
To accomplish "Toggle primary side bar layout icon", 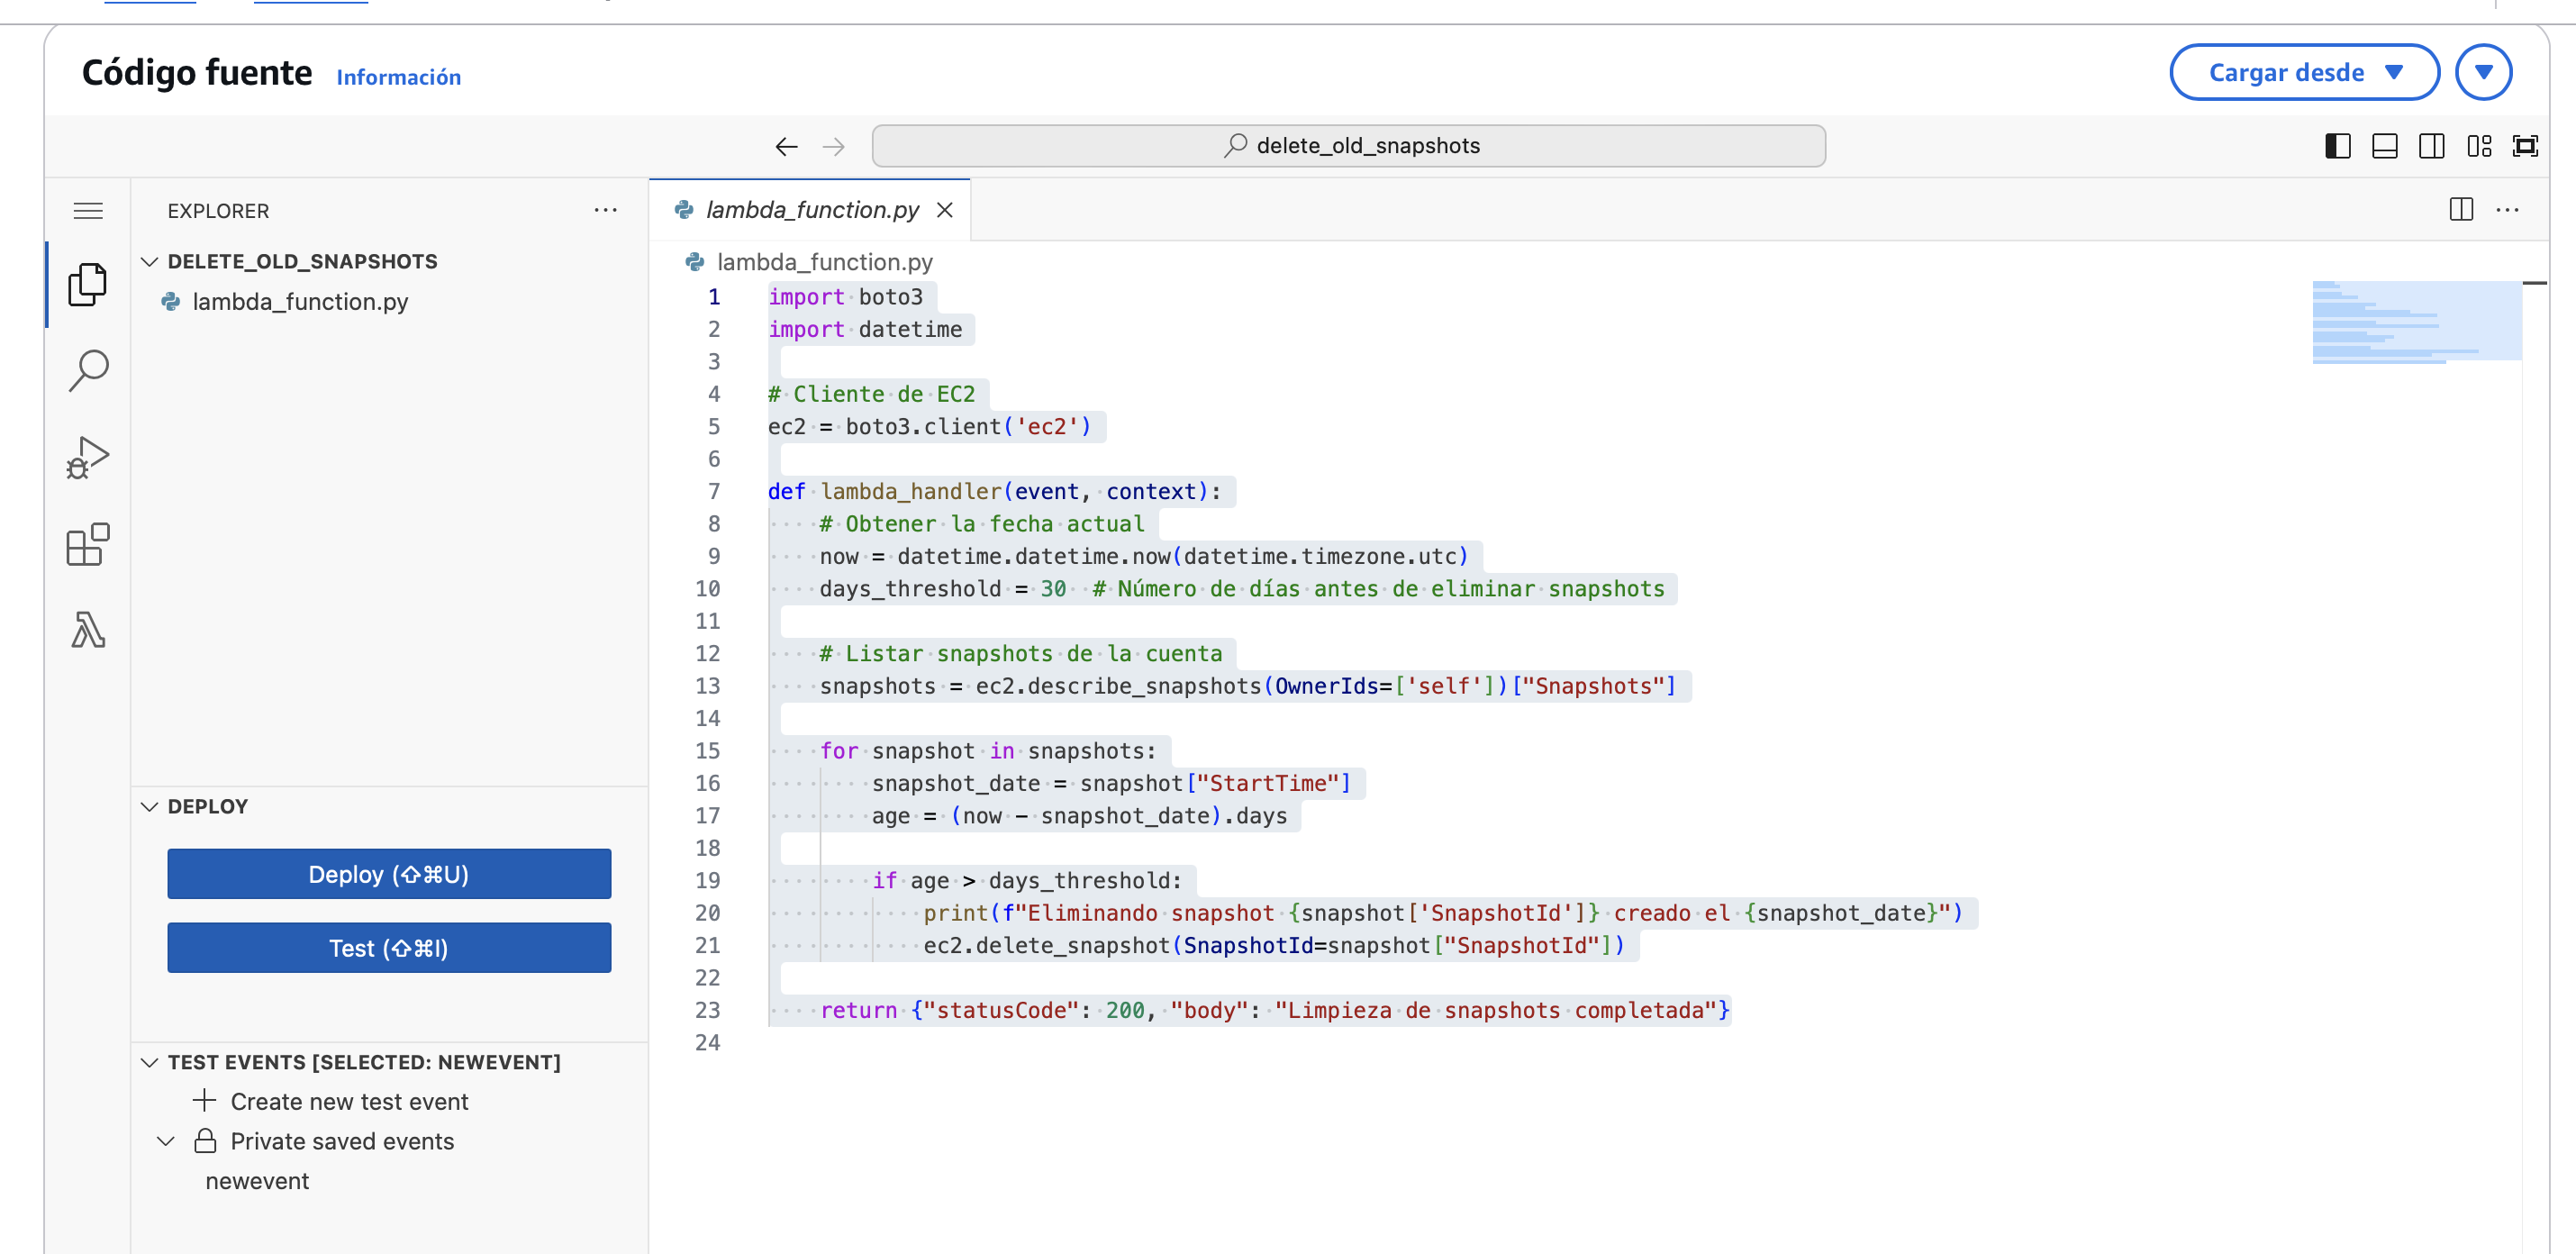I will click(2337, 146).
